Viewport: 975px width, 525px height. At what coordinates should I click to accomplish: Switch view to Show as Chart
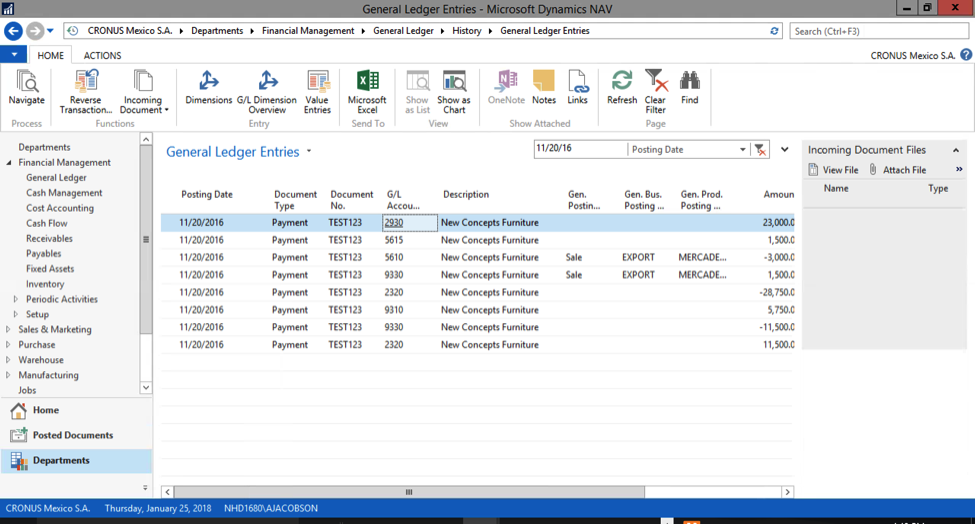(x=454, y=92)
